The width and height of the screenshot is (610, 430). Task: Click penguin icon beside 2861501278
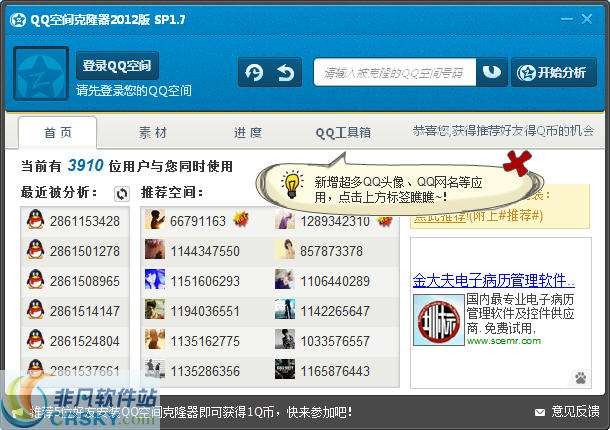(x=35, y=249)
